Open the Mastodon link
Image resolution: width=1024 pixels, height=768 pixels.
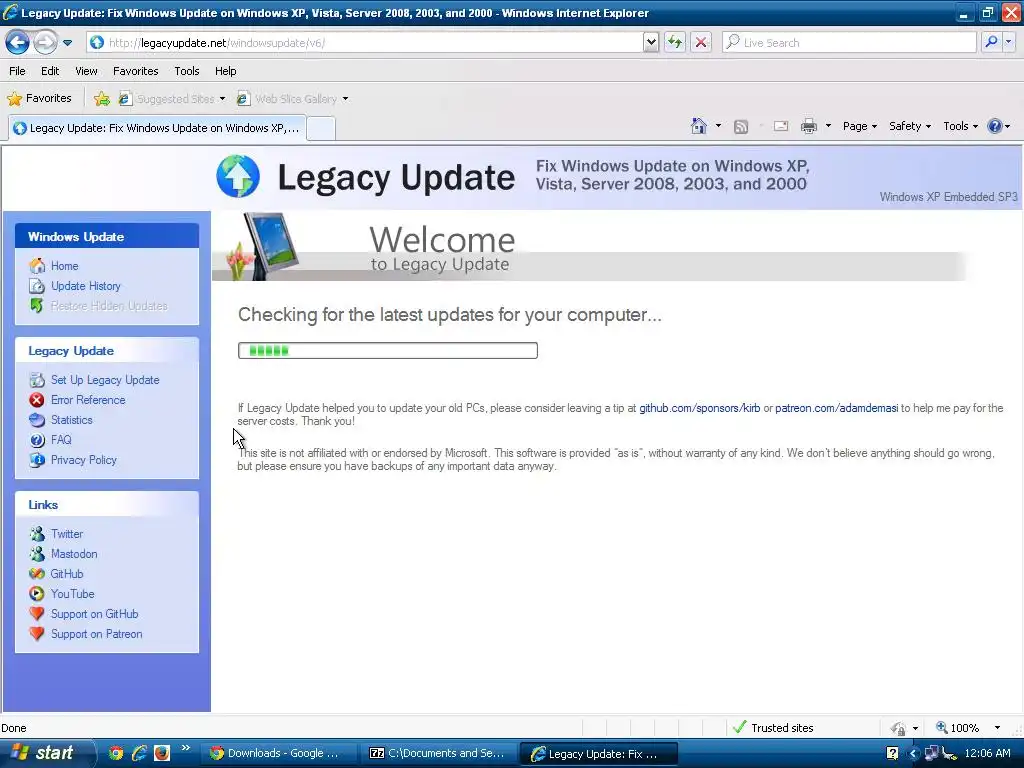(x=74, y=554)
